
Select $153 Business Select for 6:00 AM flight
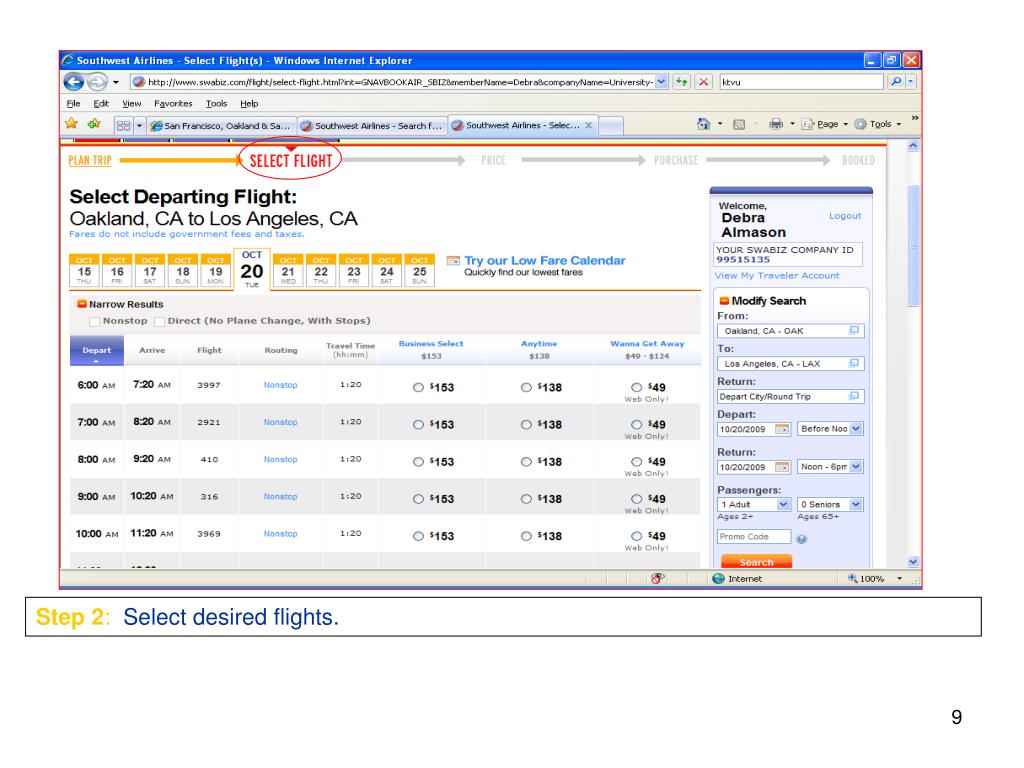click(x=418, y=387)
